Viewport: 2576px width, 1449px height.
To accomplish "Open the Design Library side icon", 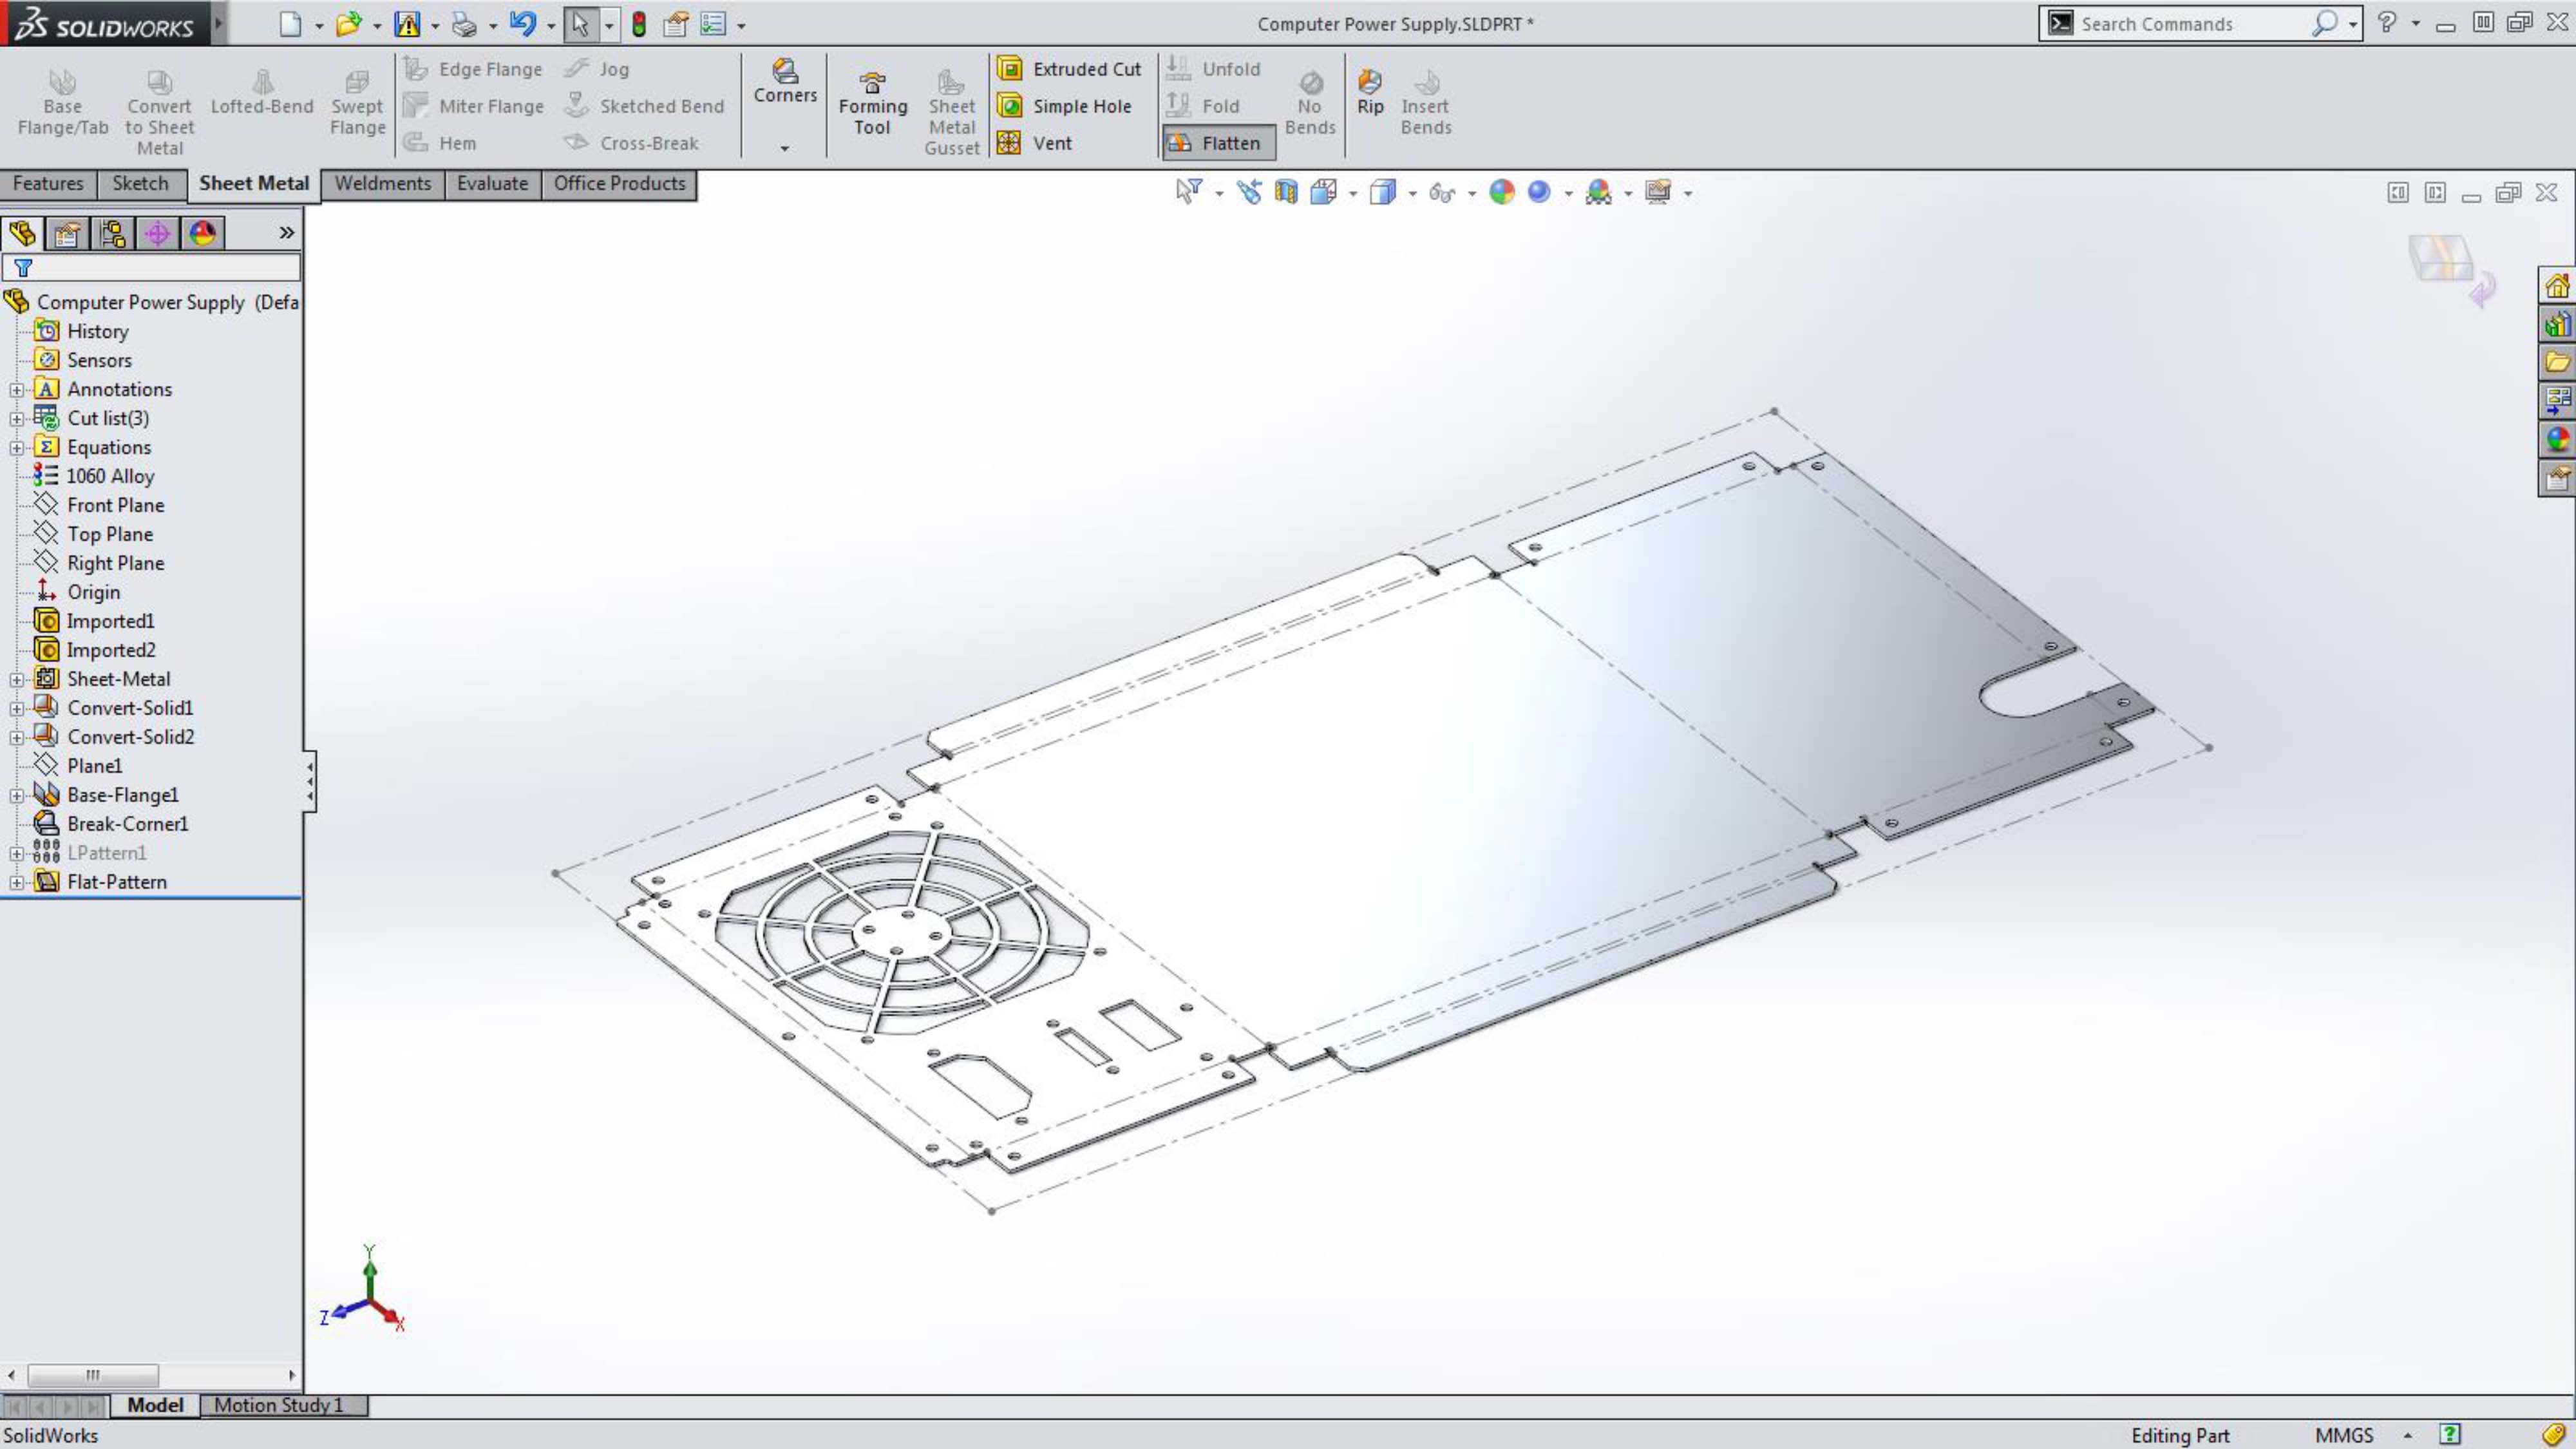I will click(x=2557, y=324).
